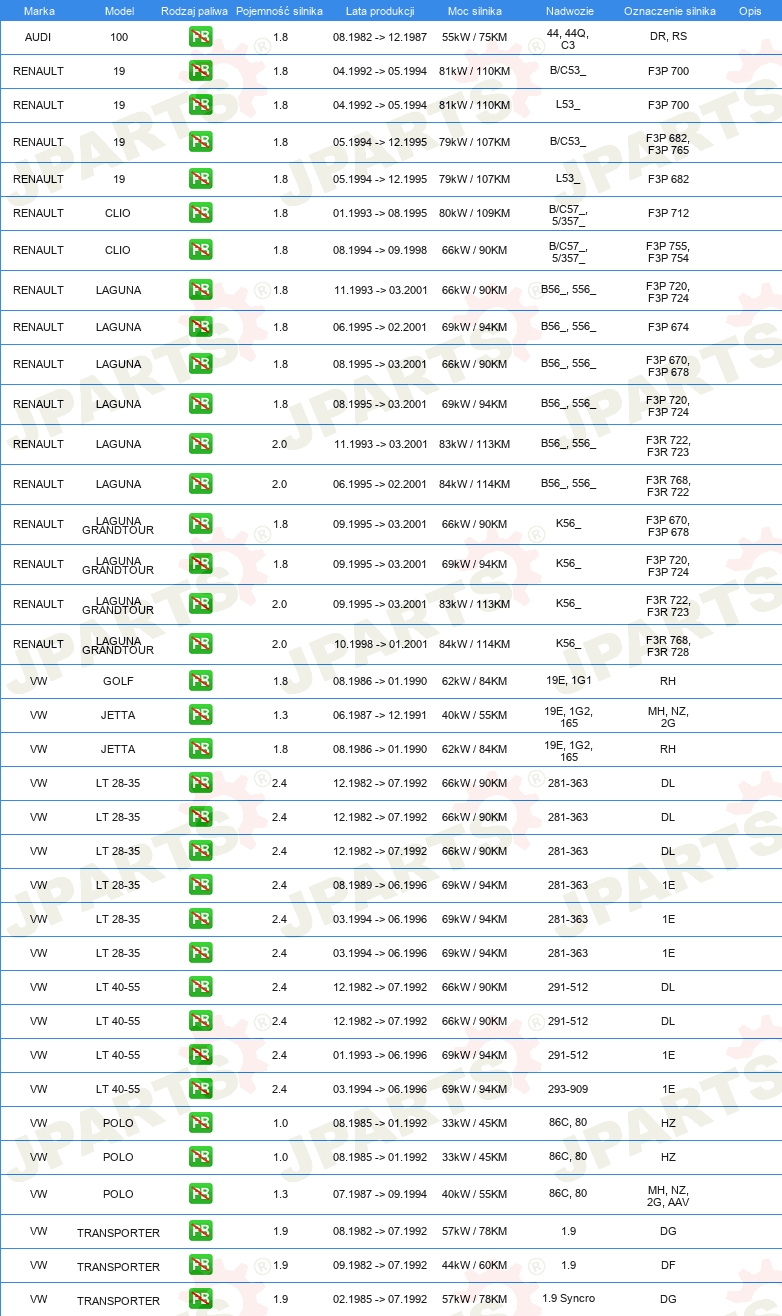Viewport: 782px width, 1316px height.
Task: Select the 'F3R 768, F3R 728' engine code cell
Action: click(668, 644)
